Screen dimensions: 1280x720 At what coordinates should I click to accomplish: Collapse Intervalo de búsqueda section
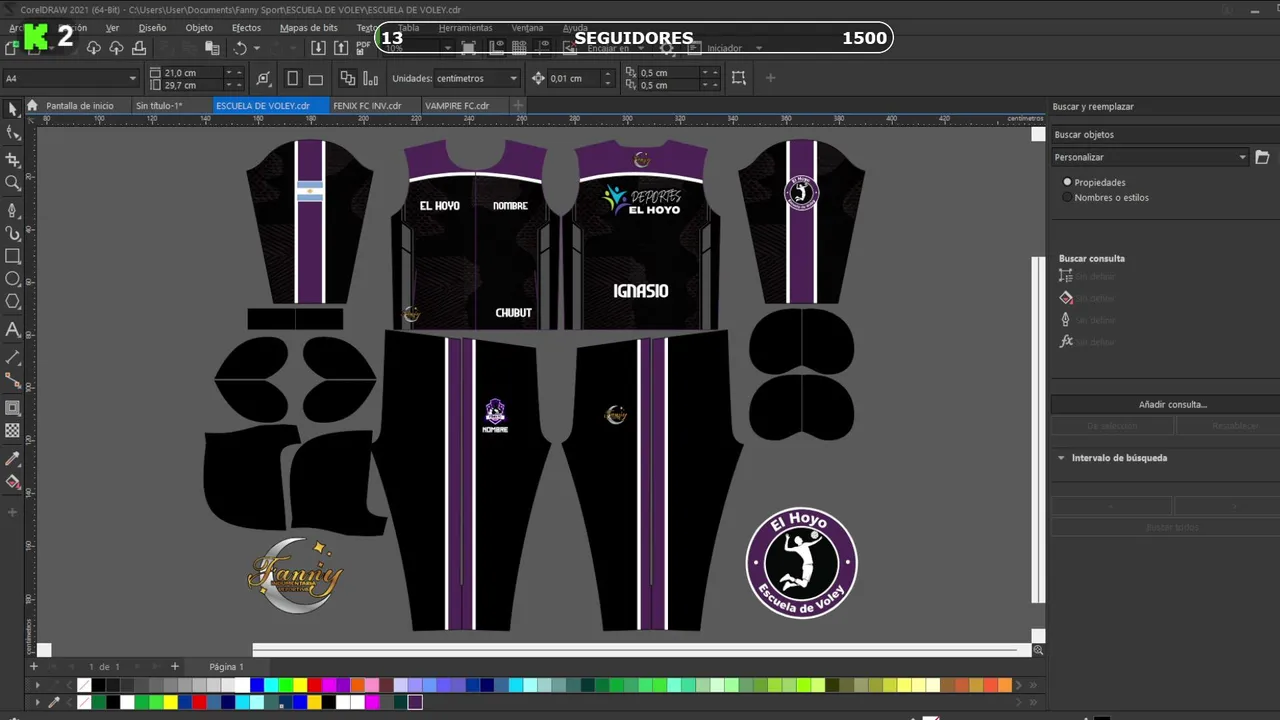1061,458
